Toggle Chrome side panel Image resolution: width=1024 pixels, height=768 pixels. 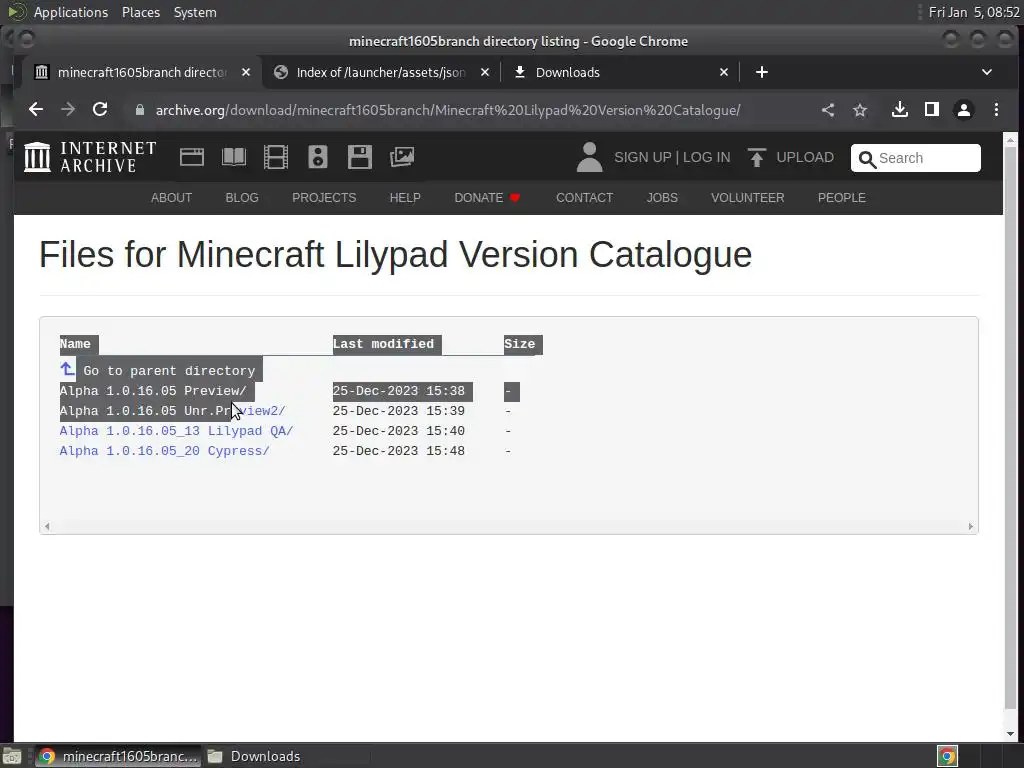[932, 110]
